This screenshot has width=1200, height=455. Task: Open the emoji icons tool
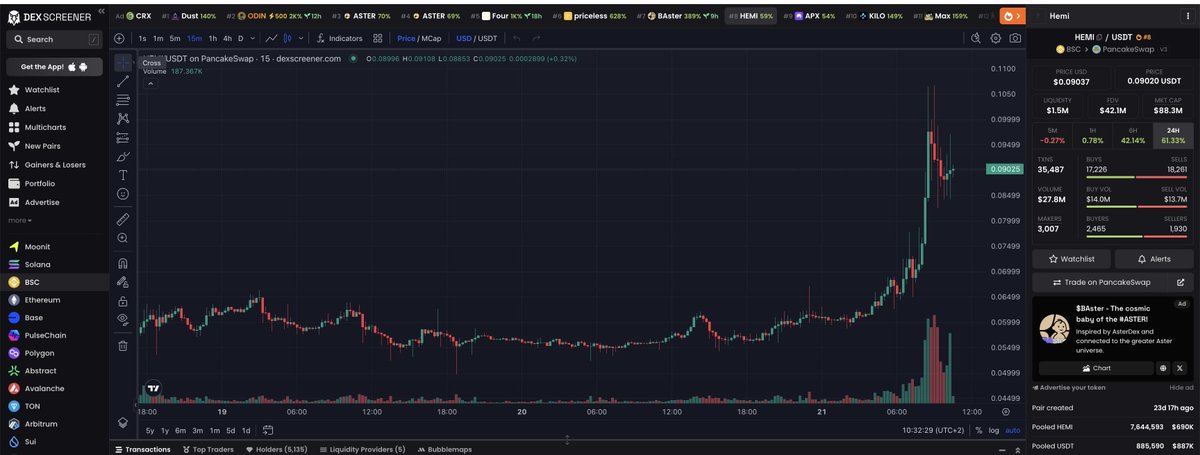123,194
